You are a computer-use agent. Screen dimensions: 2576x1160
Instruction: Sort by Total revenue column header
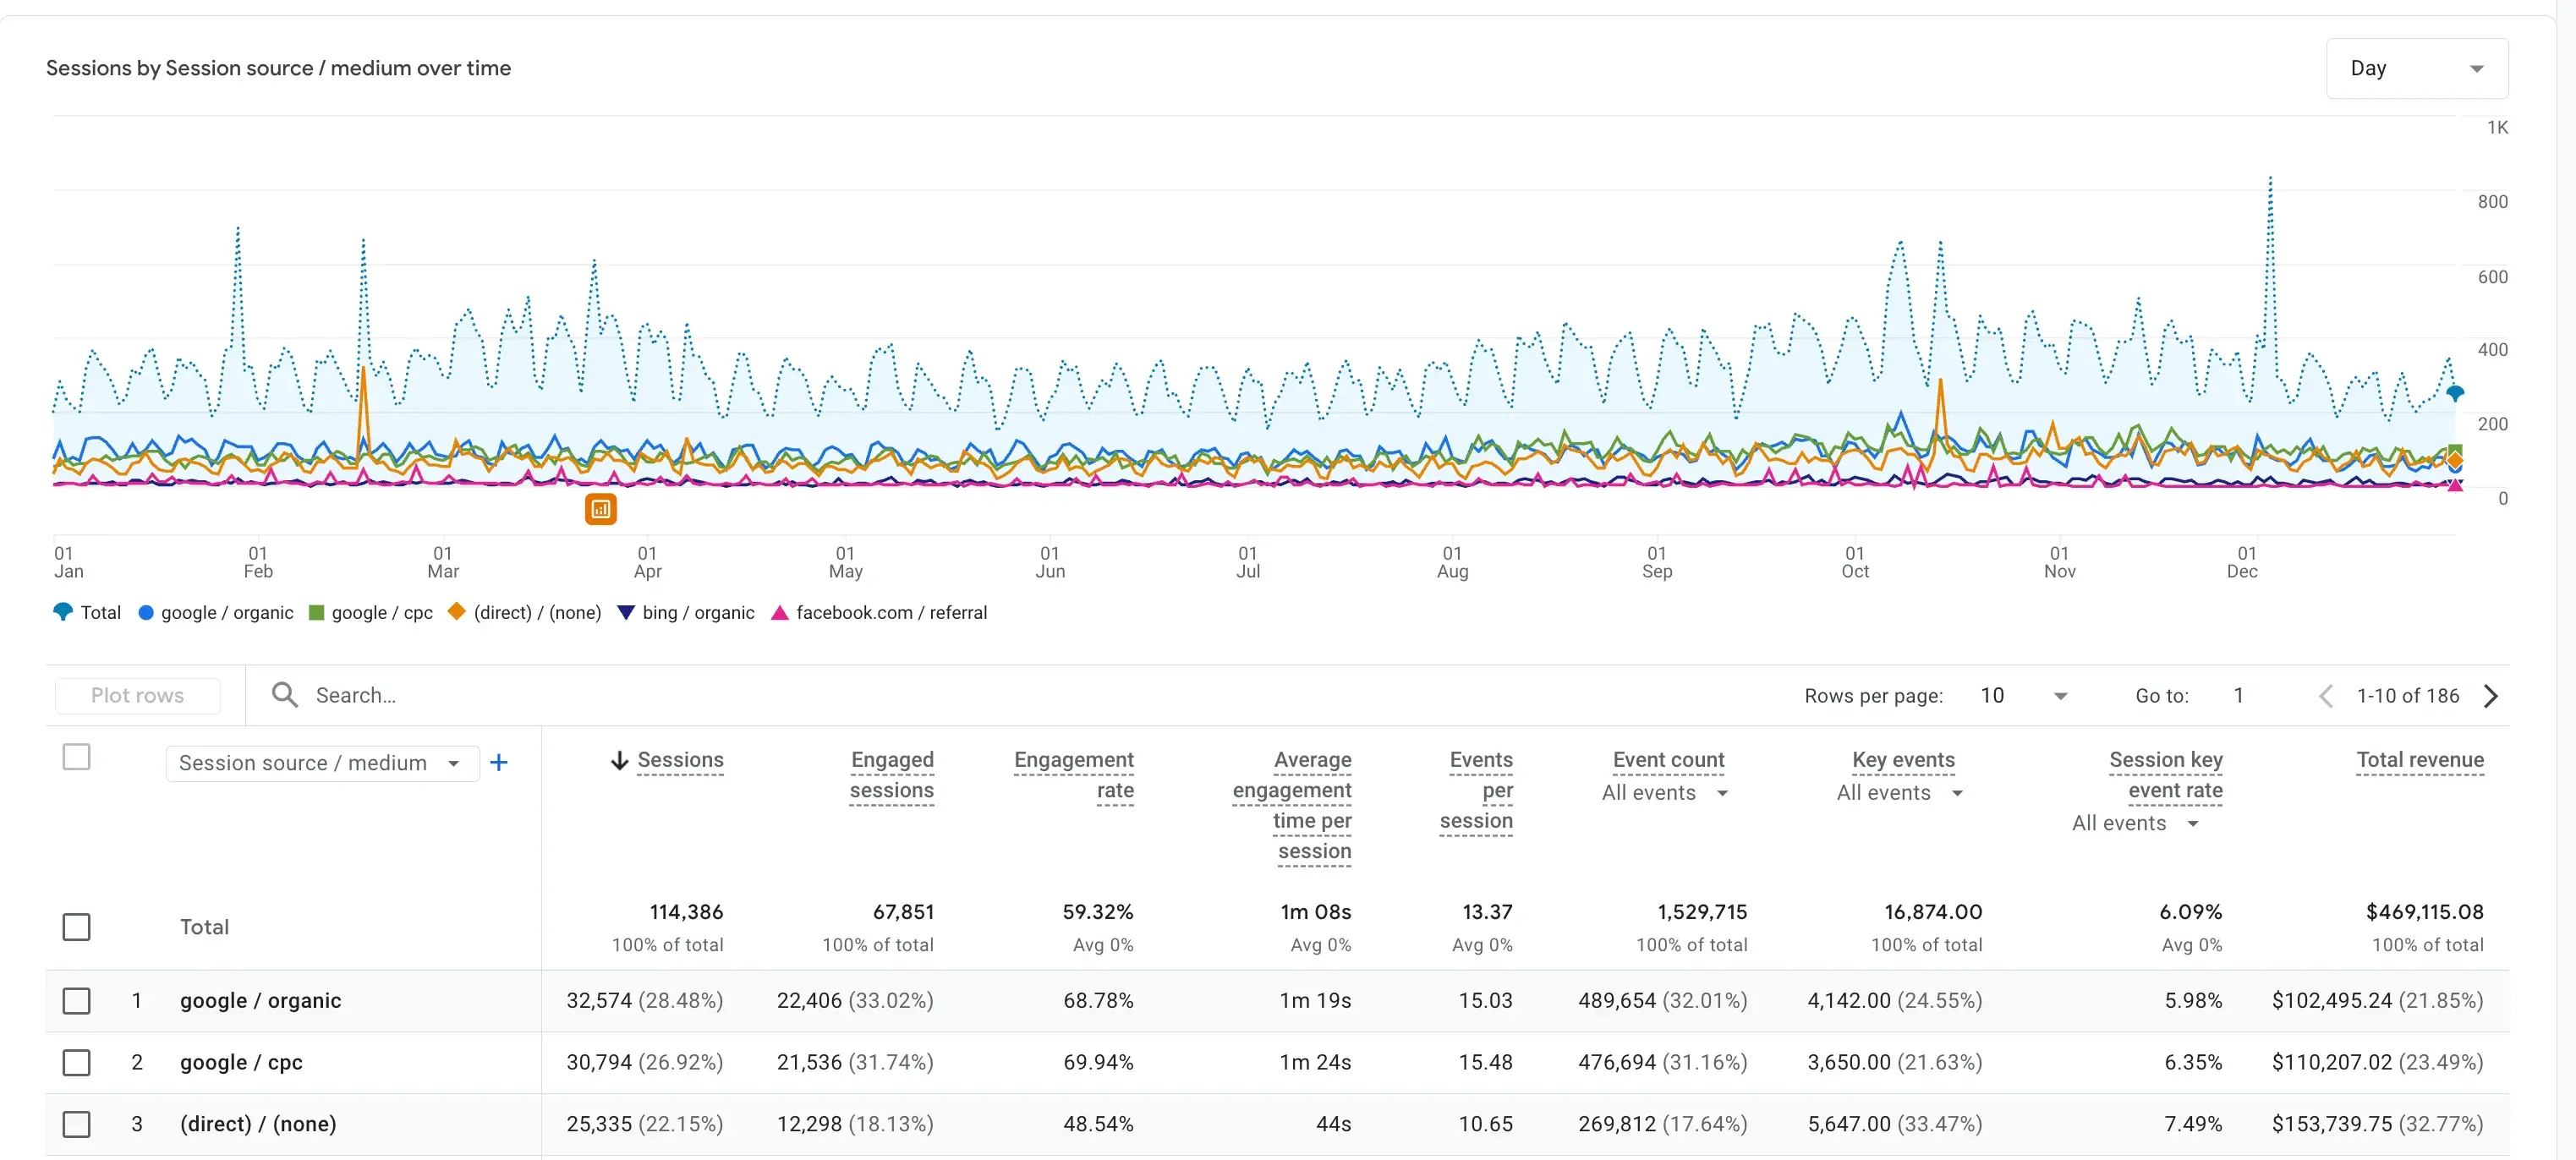pyautogui.click(x=2420, y=760)
